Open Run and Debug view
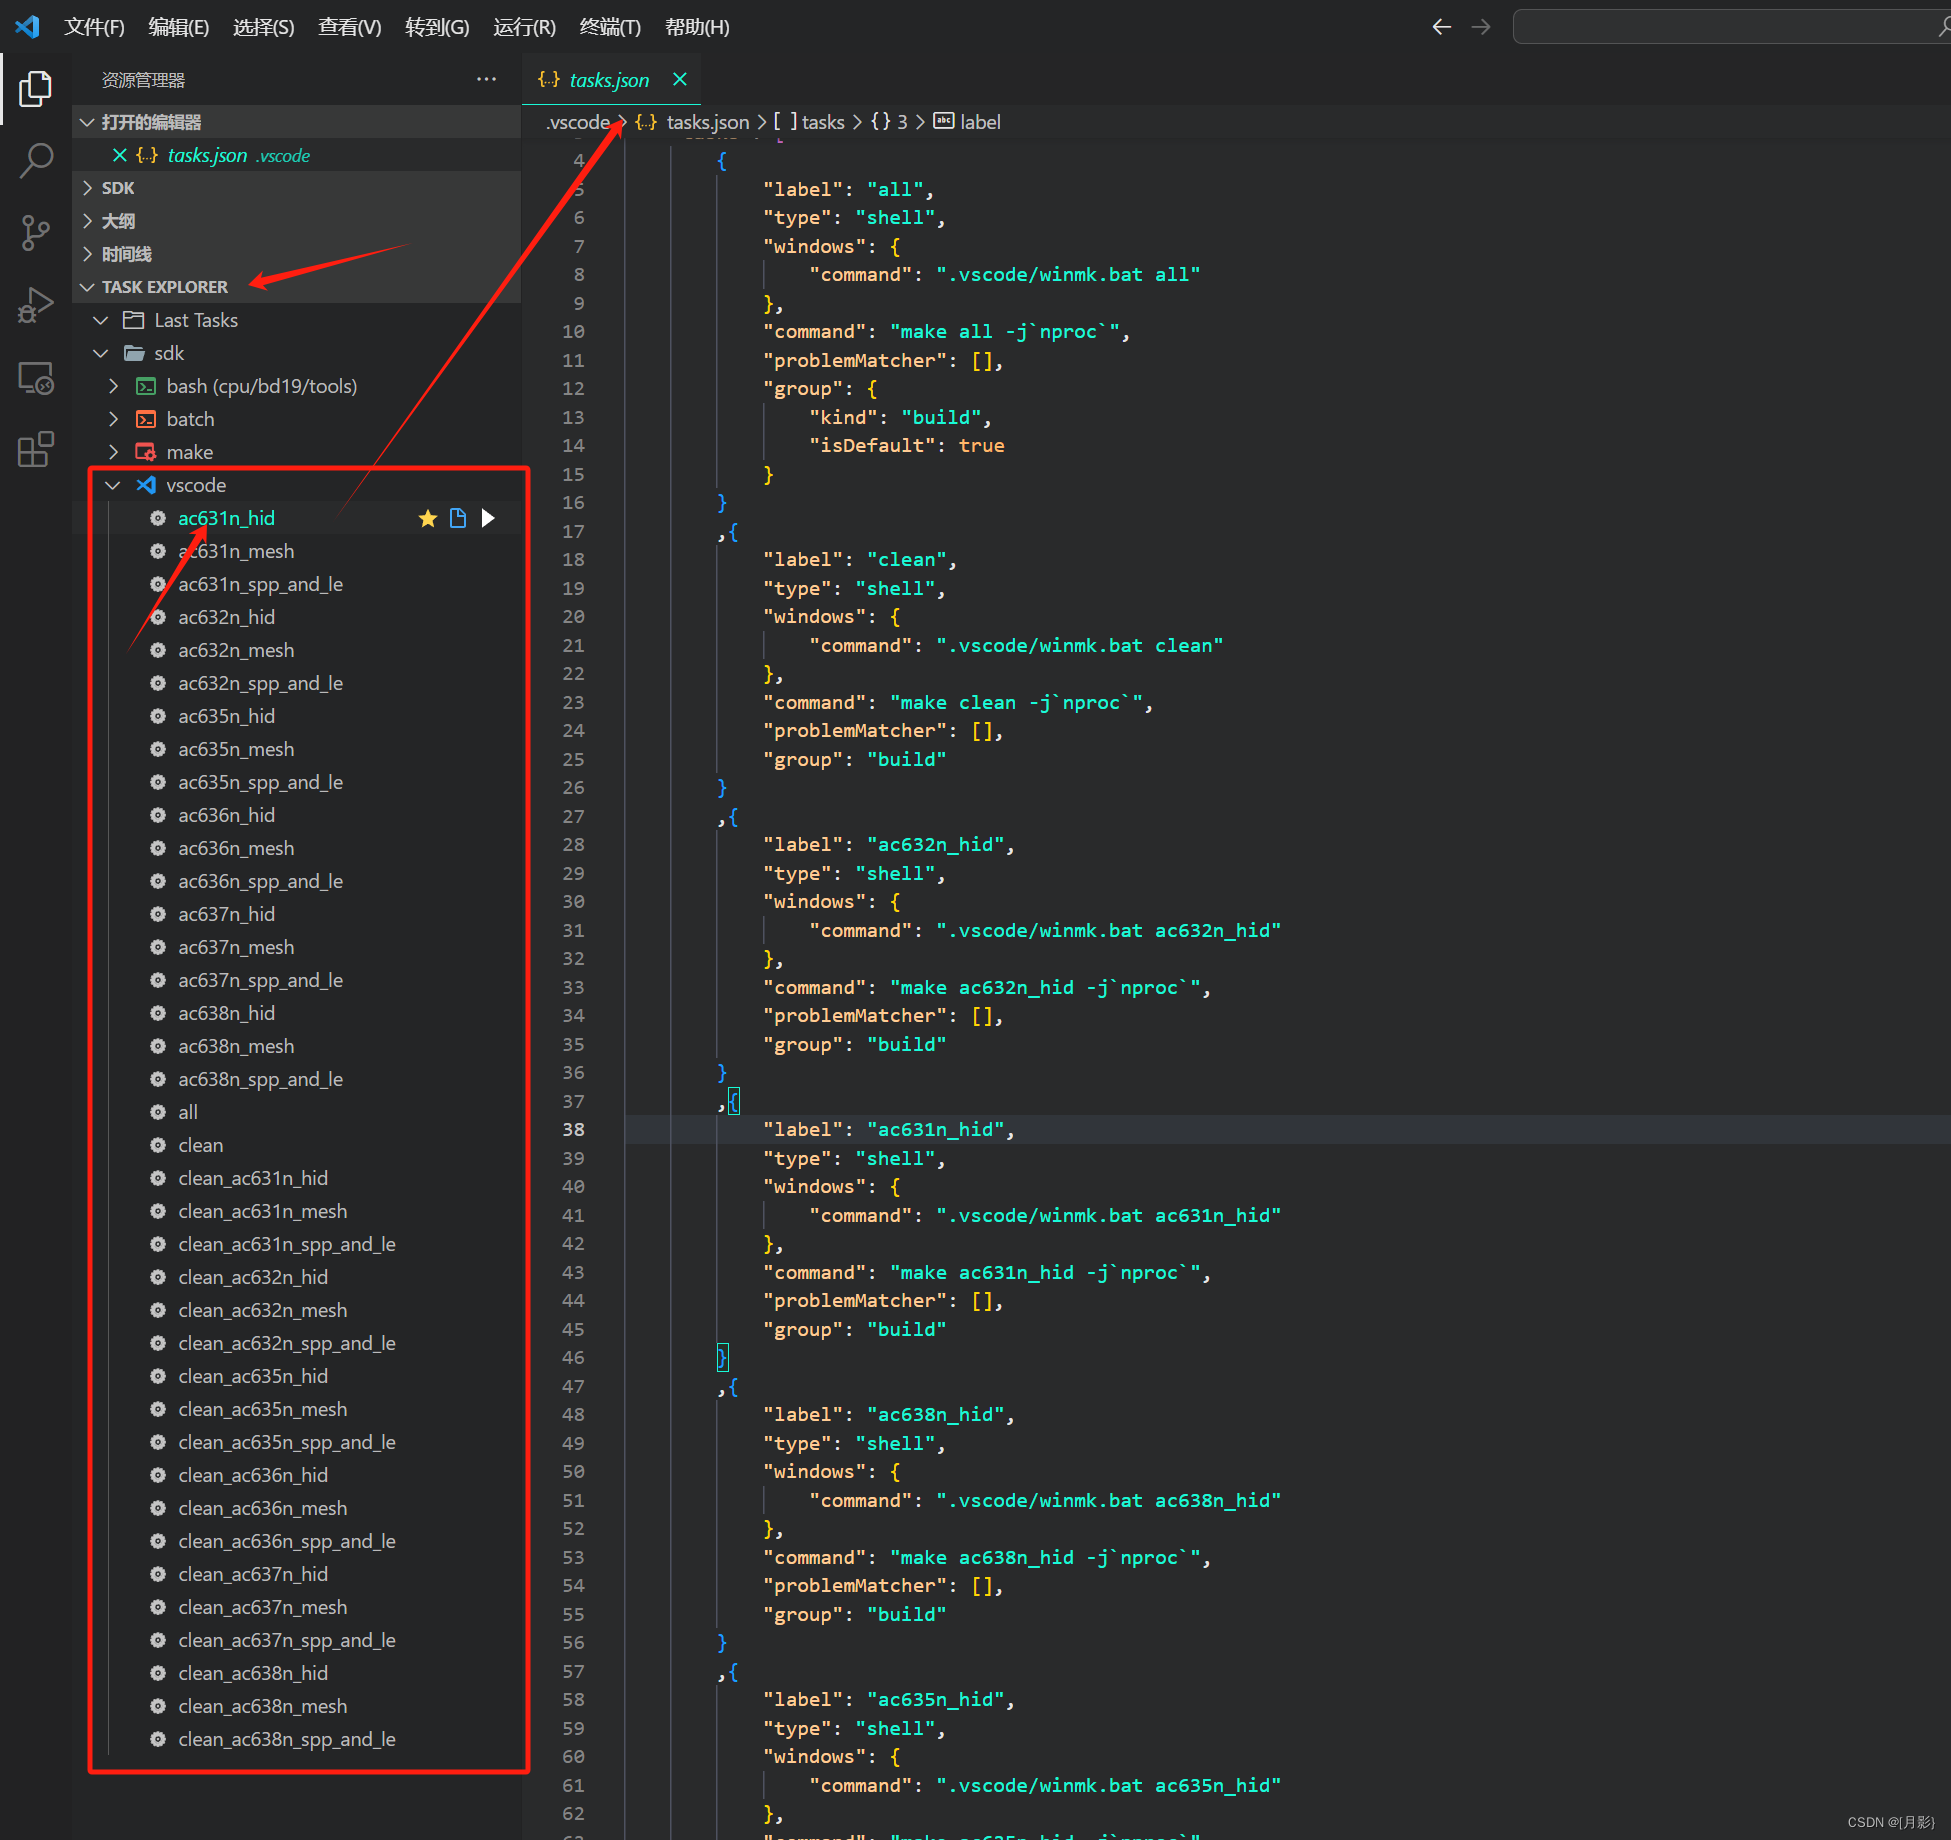 point(35,305)
